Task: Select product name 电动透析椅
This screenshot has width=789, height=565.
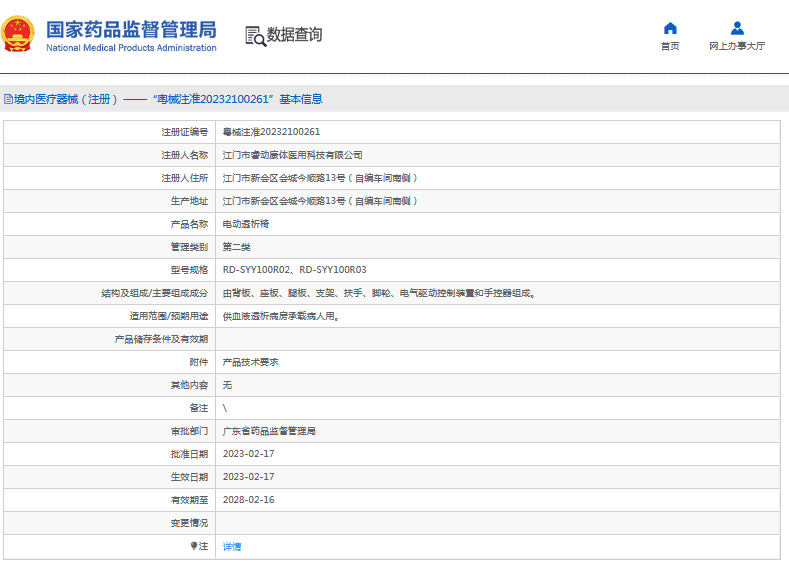Action: pos(246,224)
